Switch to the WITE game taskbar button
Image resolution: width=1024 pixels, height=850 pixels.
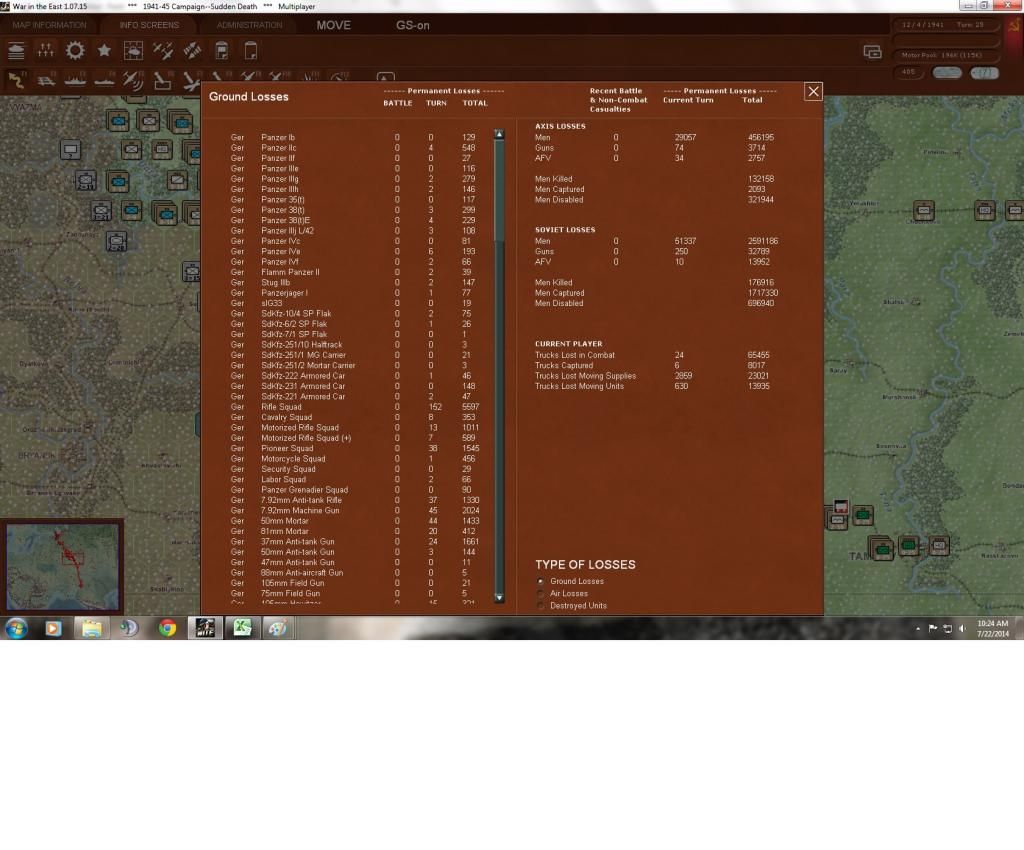coord(205,628)
